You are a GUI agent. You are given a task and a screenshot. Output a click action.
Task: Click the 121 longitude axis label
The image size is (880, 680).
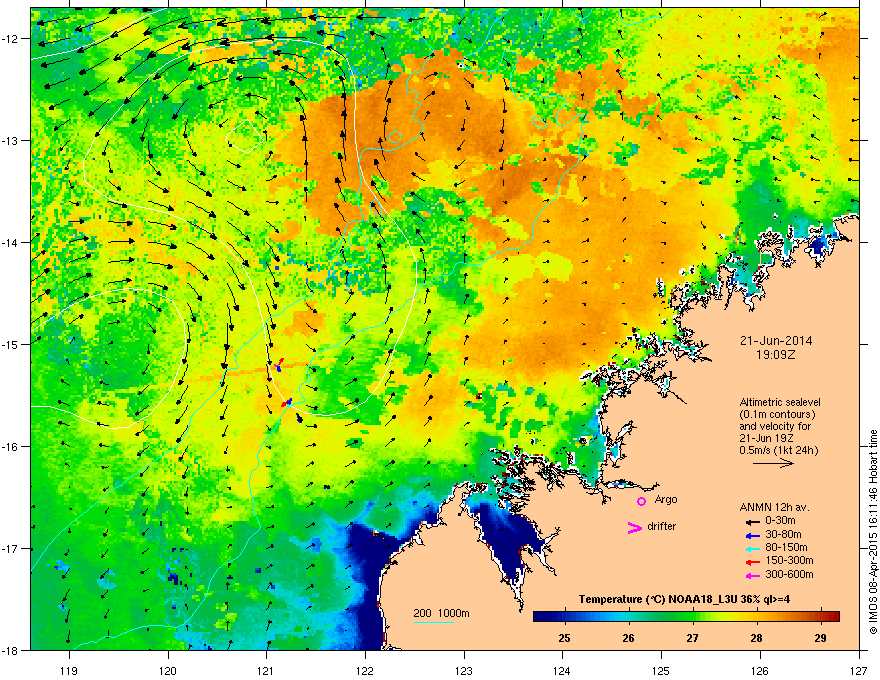point(267,670)
